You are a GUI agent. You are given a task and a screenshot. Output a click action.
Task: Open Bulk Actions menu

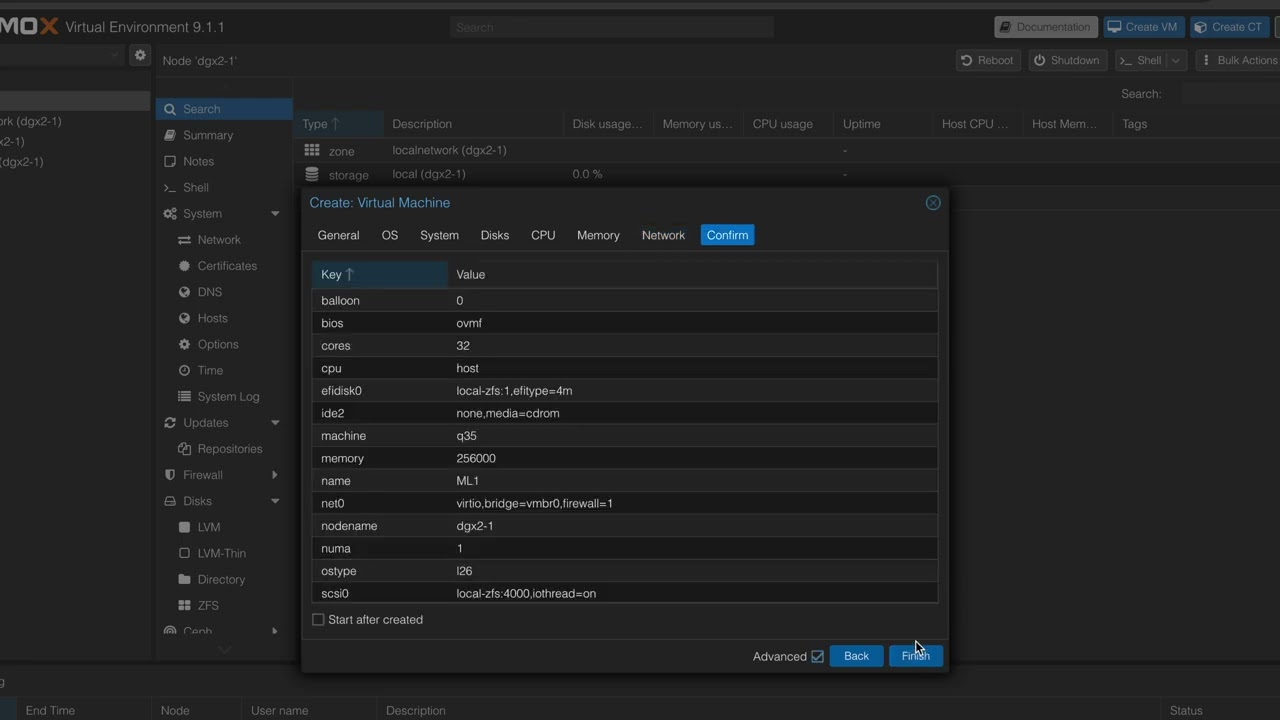pos(1238,60)
